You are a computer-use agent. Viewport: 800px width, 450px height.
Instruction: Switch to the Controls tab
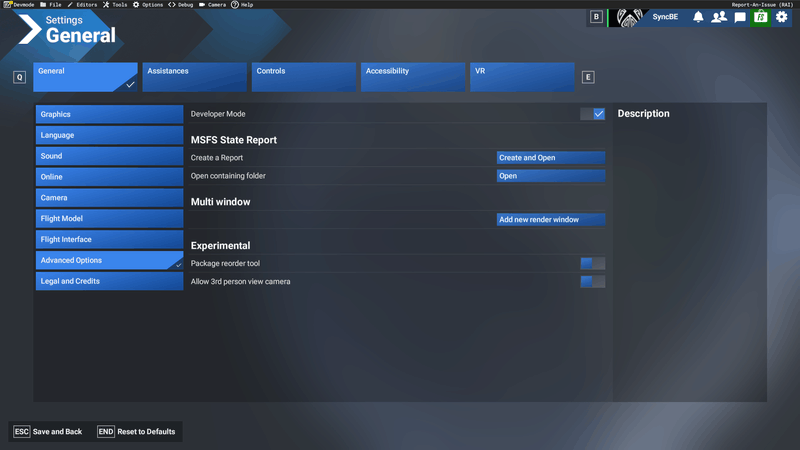pyautogui.click(x=304, y=77)
